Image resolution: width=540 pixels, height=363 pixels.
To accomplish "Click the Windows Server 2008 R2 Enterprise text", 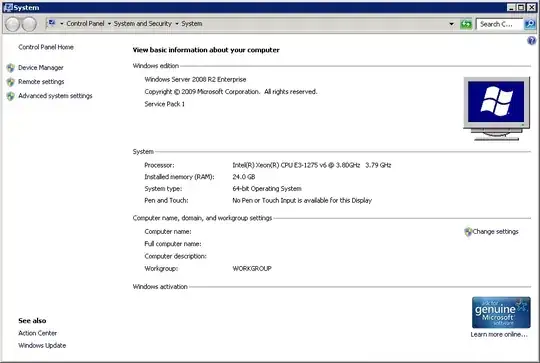I will [x=195, y=79].
